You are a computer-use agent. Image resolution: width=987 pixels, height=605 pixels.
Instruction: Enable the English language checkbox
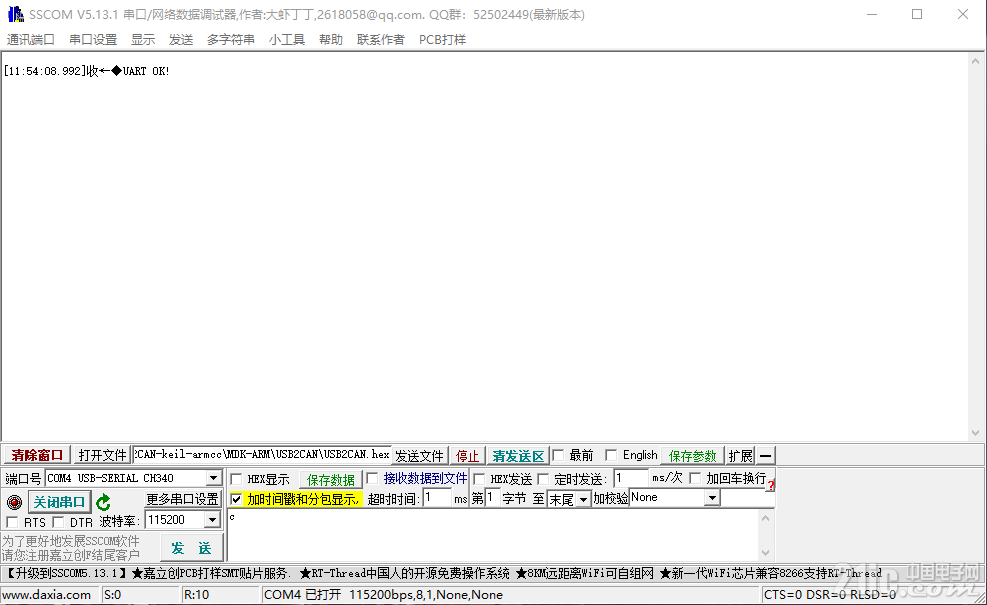pos(611,455)
